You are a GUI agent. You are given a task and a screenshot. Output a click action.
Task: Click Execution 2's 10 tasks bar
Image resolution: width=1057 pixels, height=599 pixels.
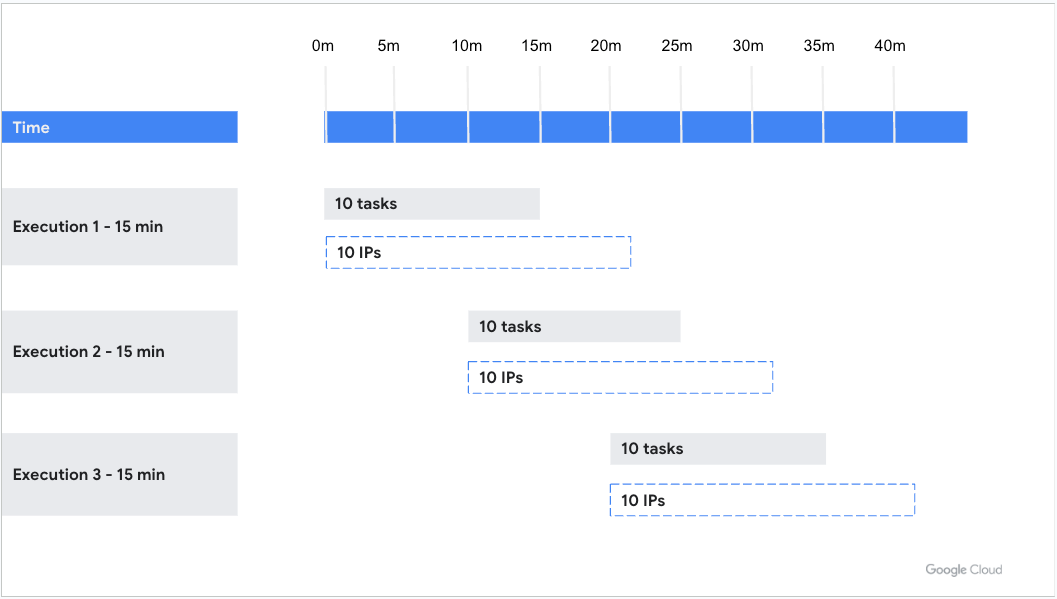pos(574,327)
